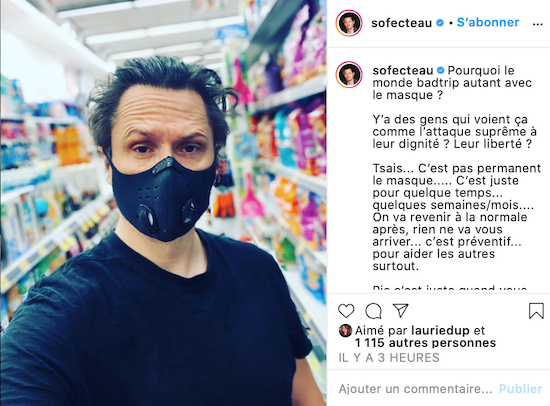
Task: Open lauriedup's profile from likes line
Action: click(440, 331)
